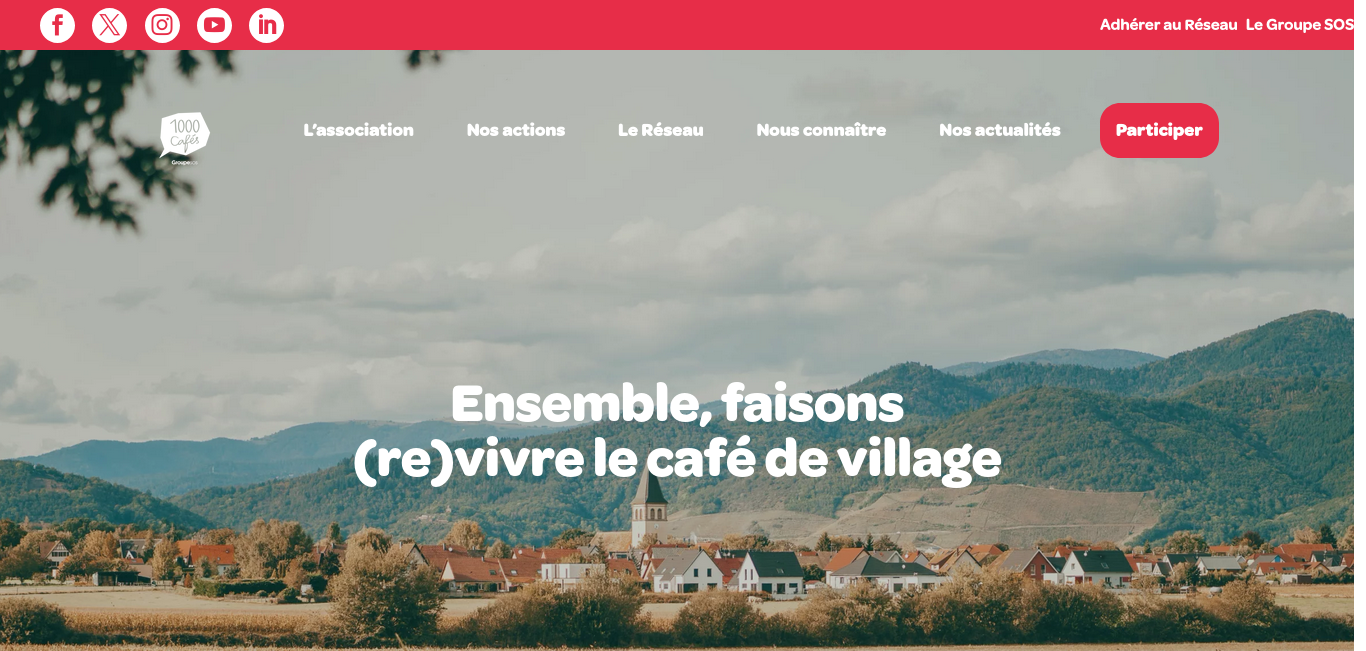Open the L'association menu
The height and width of the screenshot is (651, 1366).
pyautogui.click(x=358, y=130)
